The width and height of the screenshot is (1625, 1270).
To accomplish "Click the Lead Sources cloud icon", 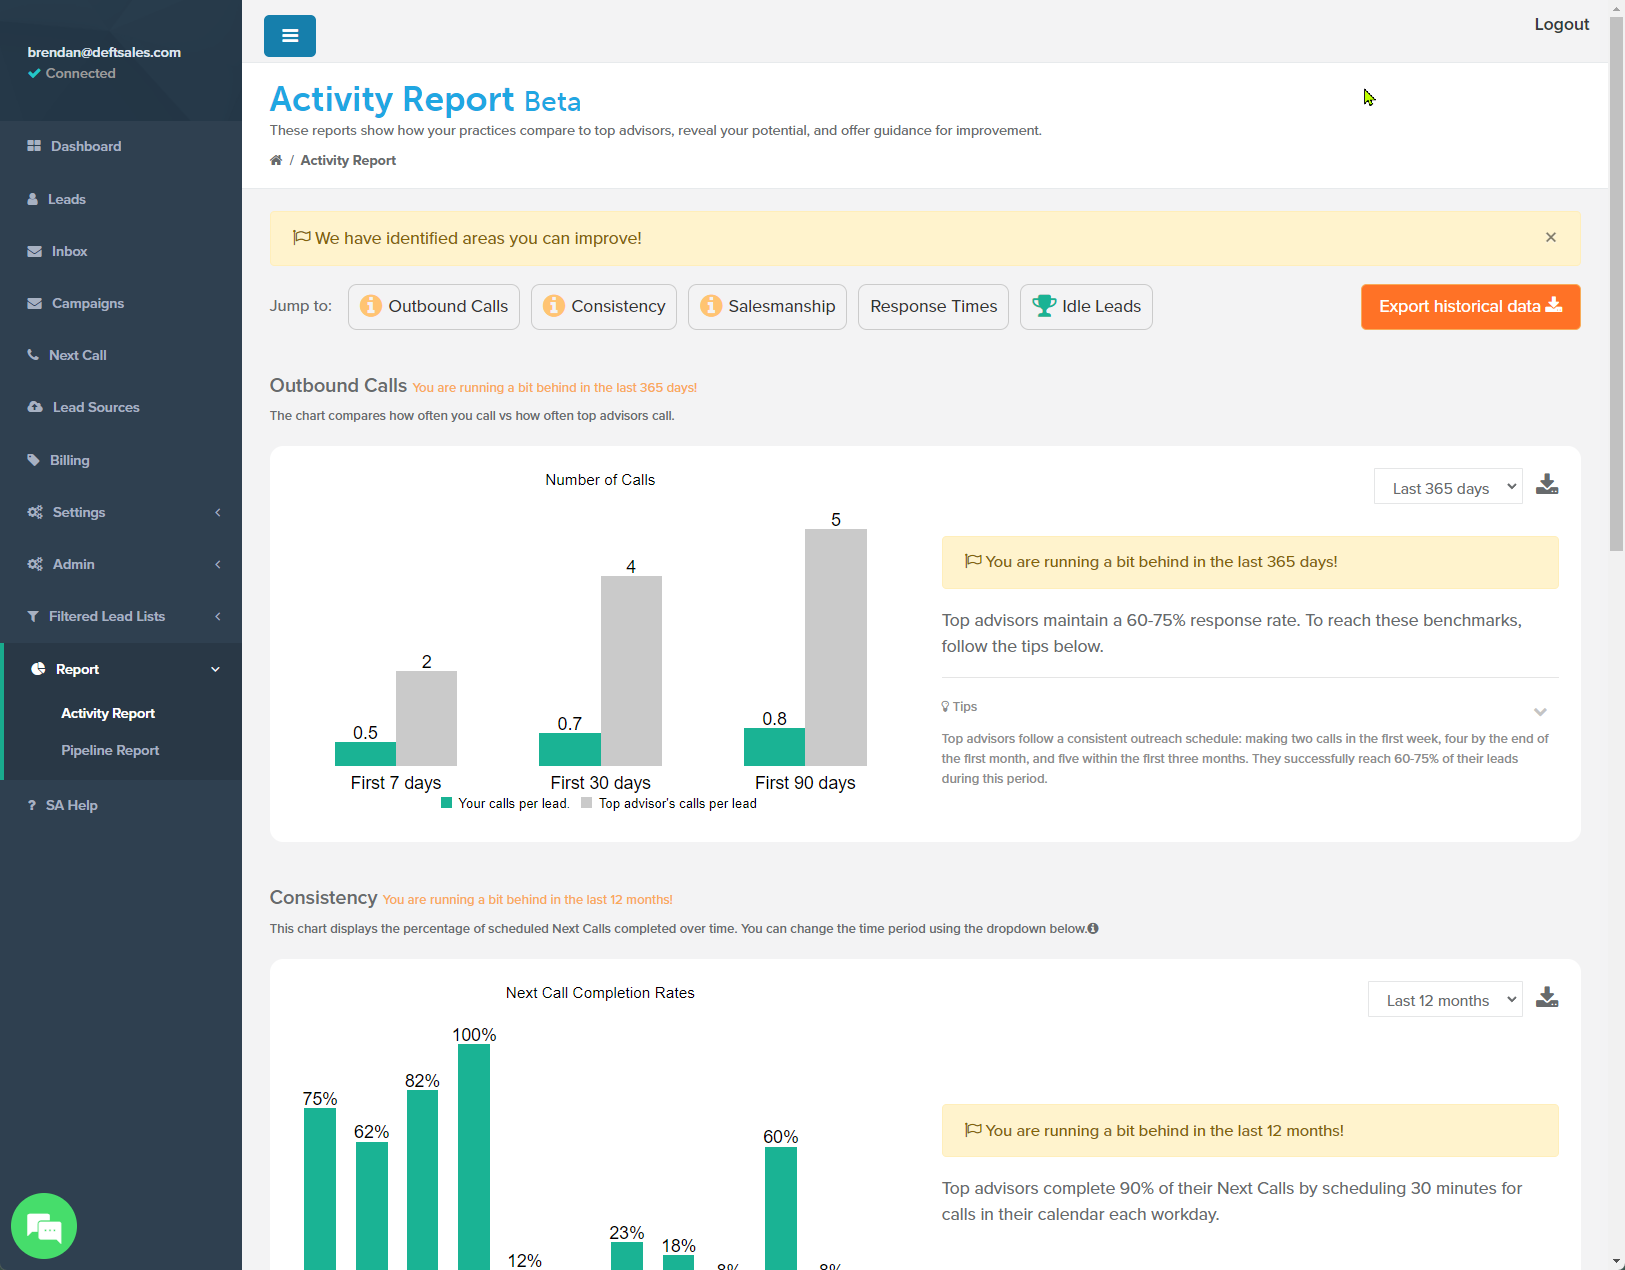I will pyautogui.click(x=35, y=407).
